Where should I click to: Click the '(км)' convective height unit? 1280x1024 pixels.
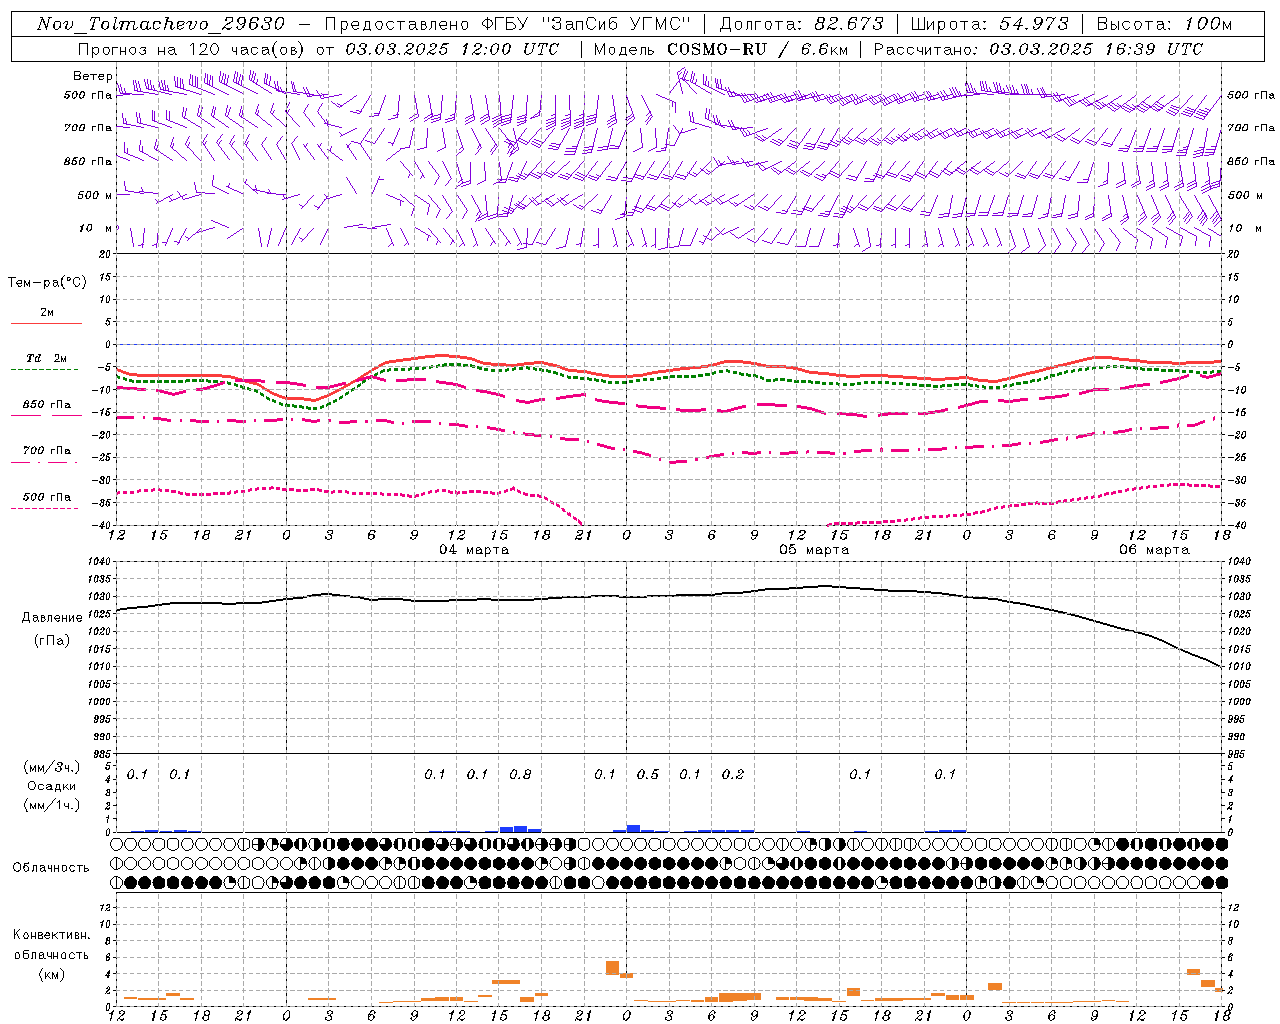point(51,973)
